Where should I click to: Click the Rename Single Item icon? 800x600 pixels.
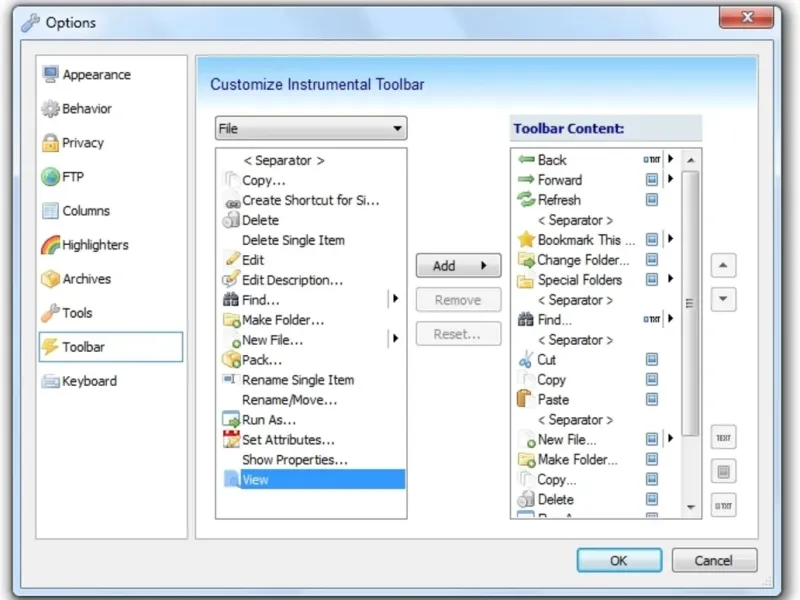click(230, 379)
